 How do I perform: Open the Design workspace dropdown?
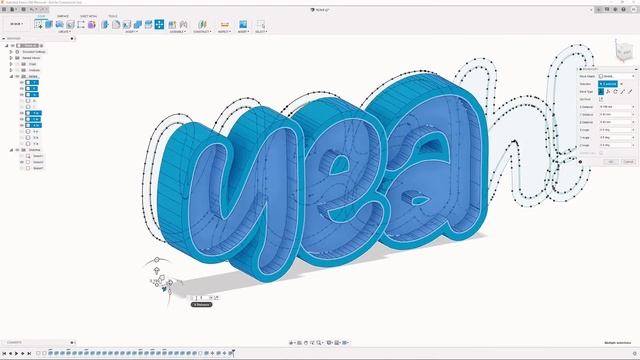16,24
